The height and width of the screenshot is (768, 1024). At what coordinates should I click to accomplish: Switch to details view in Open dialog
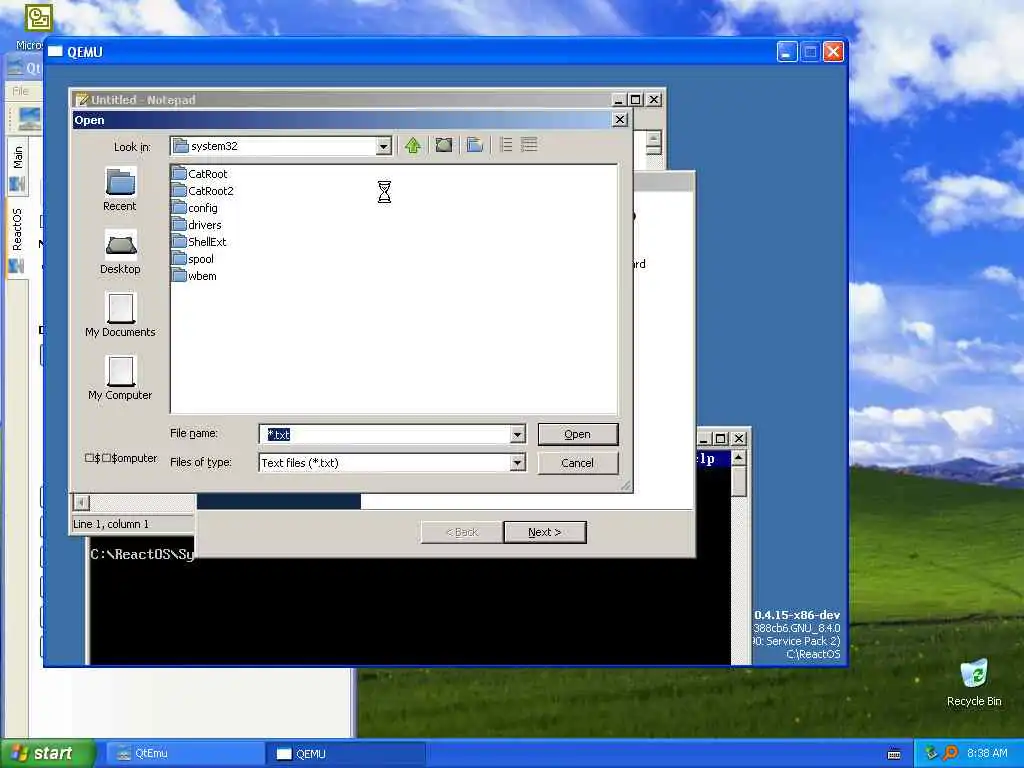(529, 145)
